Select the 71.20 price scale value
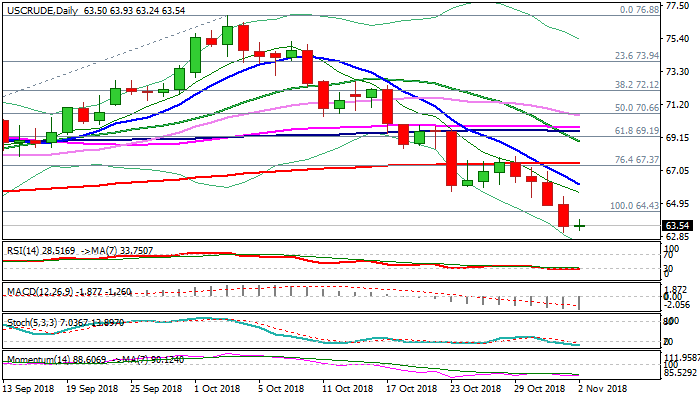Viewport: 700px width, 400px height. (677, 104)
